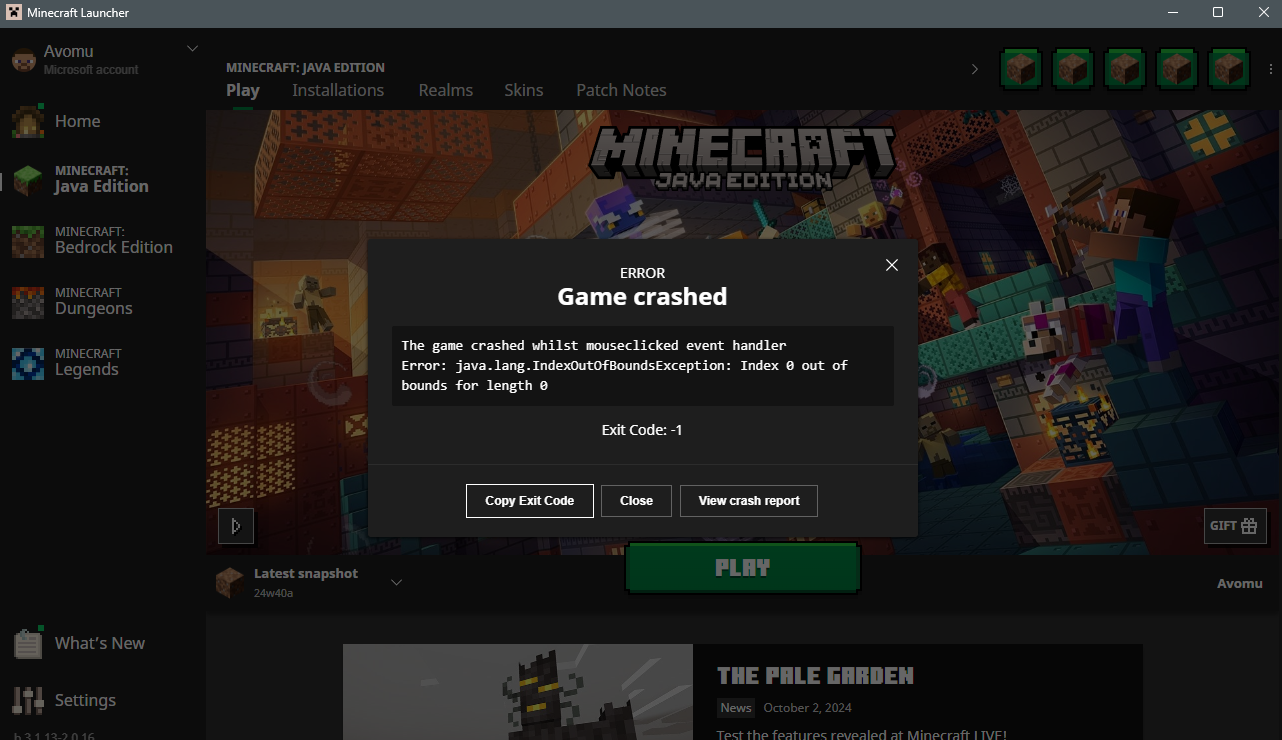
Task: Click the Copy Exit Code button
Action: coord(530,501)
